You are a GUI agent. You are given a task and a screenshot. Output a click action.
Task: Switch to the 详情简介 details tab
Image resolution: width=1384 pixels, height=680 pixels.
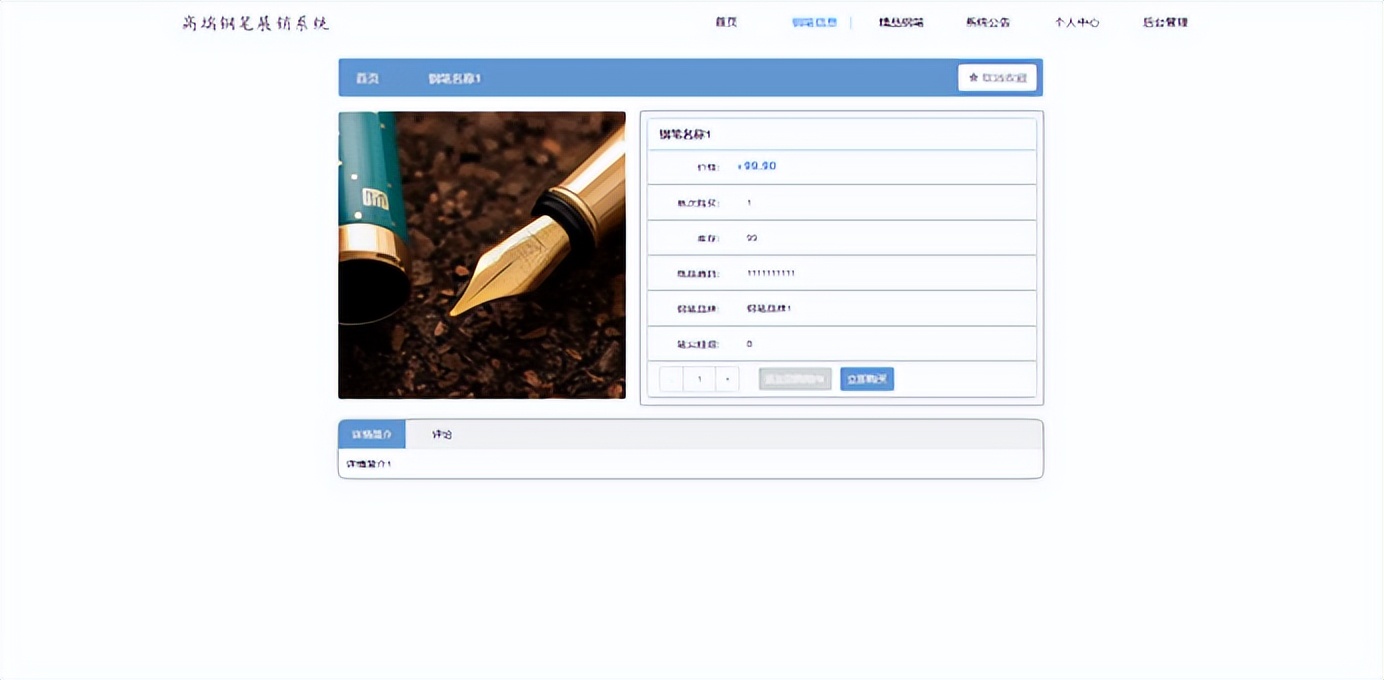pos(371,433)
